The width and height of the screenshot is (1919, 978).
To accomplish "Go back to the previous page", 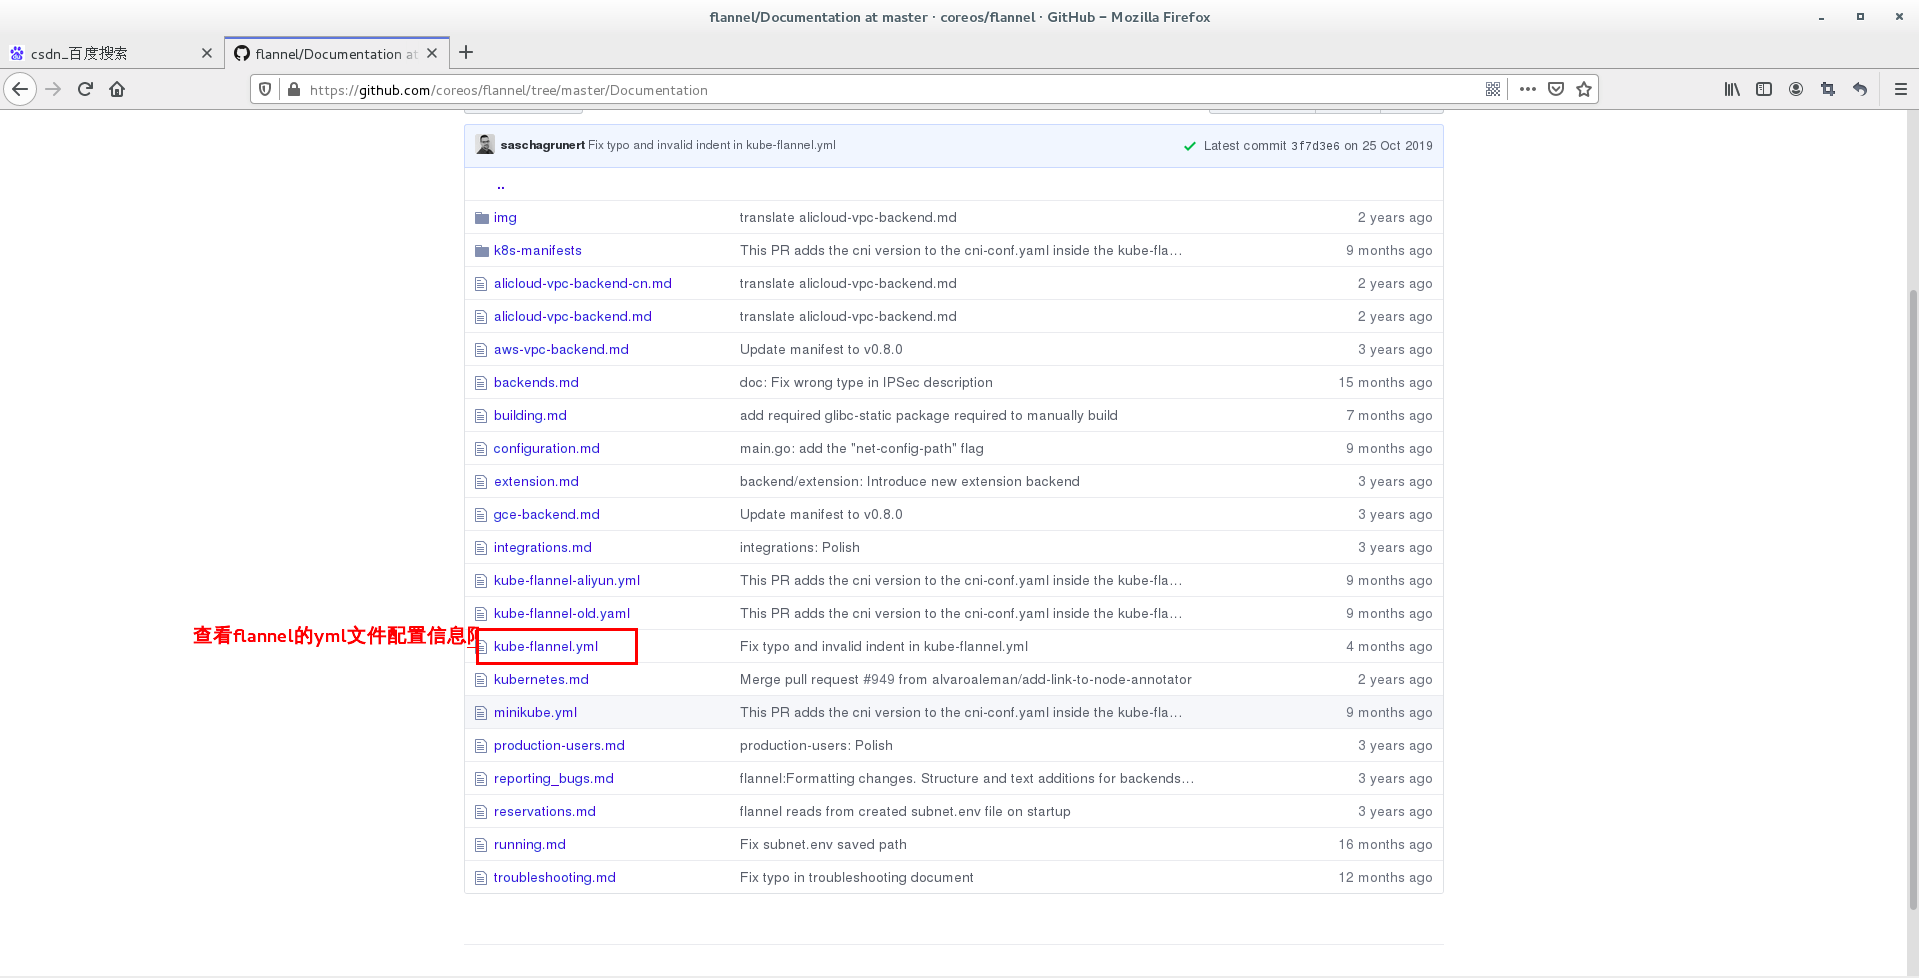I will coord(20,89).
